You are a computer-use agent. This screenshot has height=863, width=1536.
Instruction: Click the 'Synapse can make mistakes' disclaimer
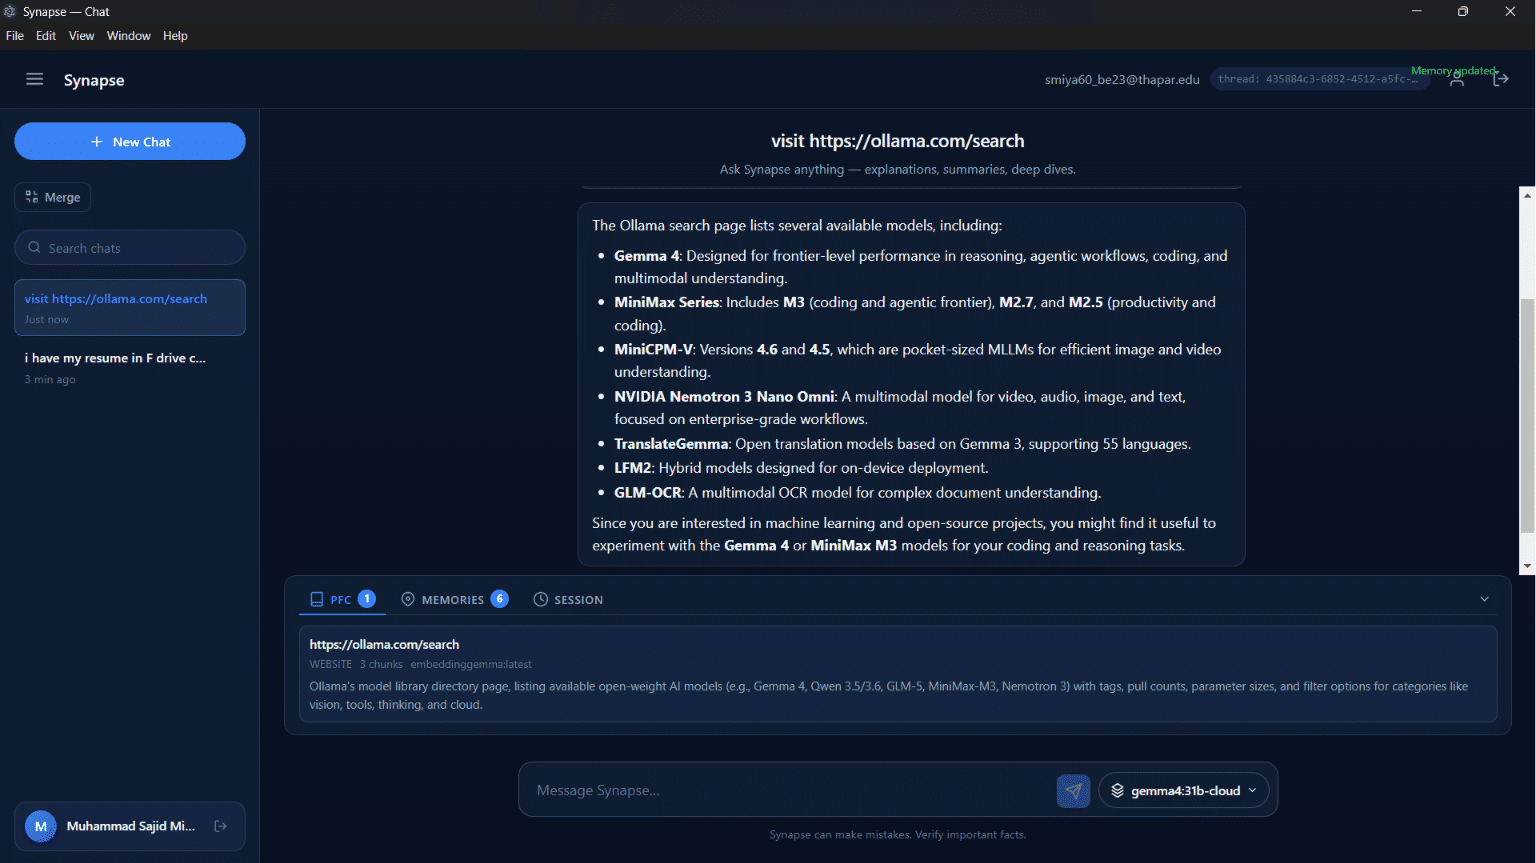tap(898, 834)
